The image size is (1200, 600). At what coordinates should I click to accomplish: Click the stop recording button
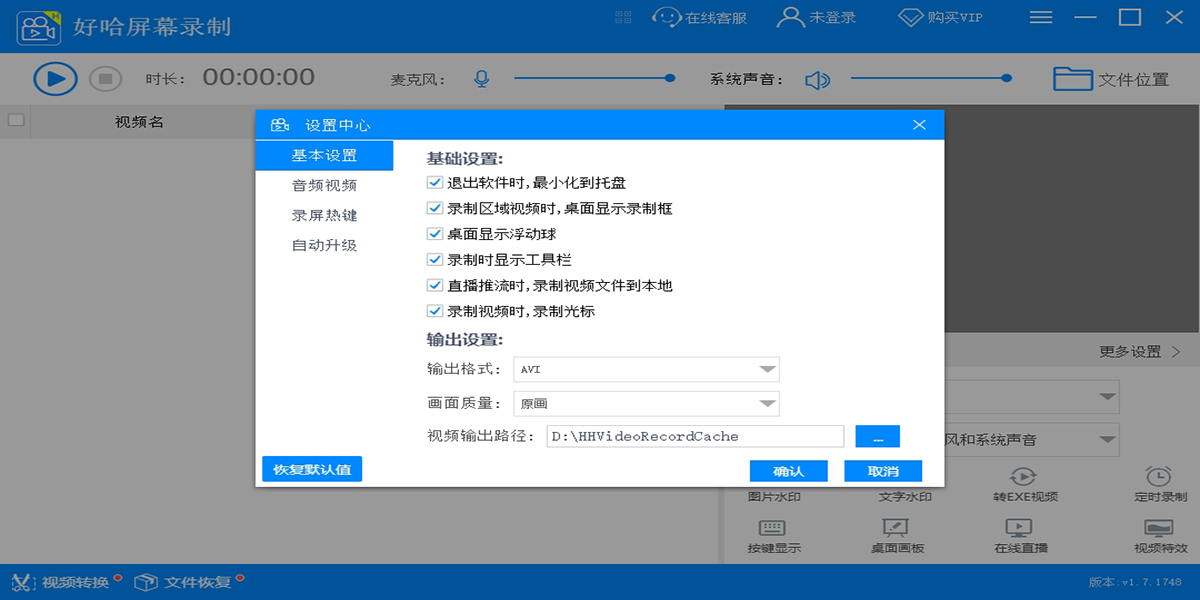point(105,79)
